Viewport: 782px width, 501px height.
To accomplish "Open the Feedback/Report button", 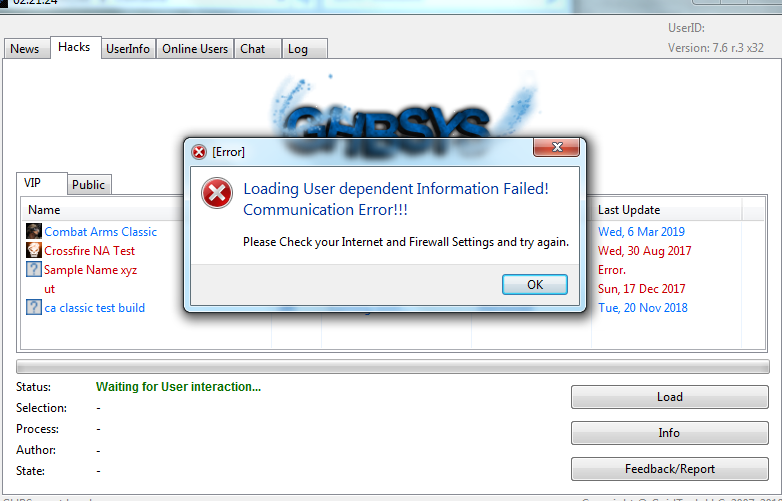I will [670, 469].
